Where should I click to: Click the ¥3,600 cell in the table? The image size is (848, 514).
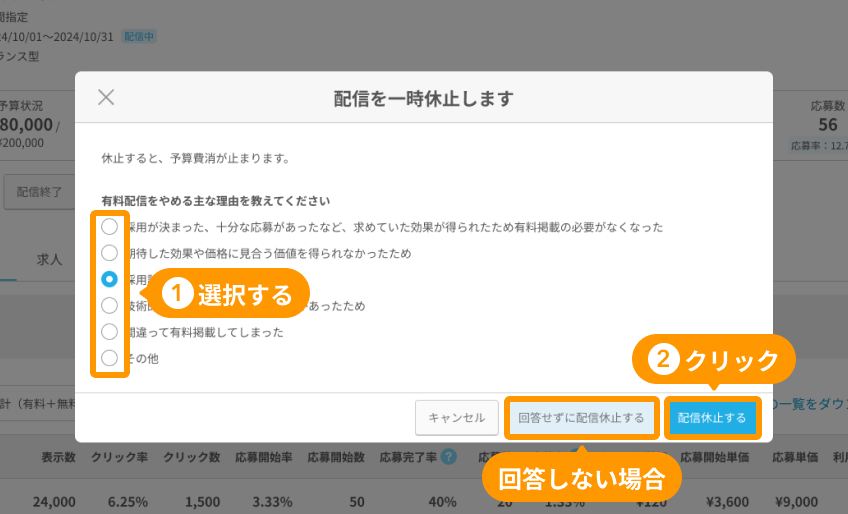coord(727,502)
